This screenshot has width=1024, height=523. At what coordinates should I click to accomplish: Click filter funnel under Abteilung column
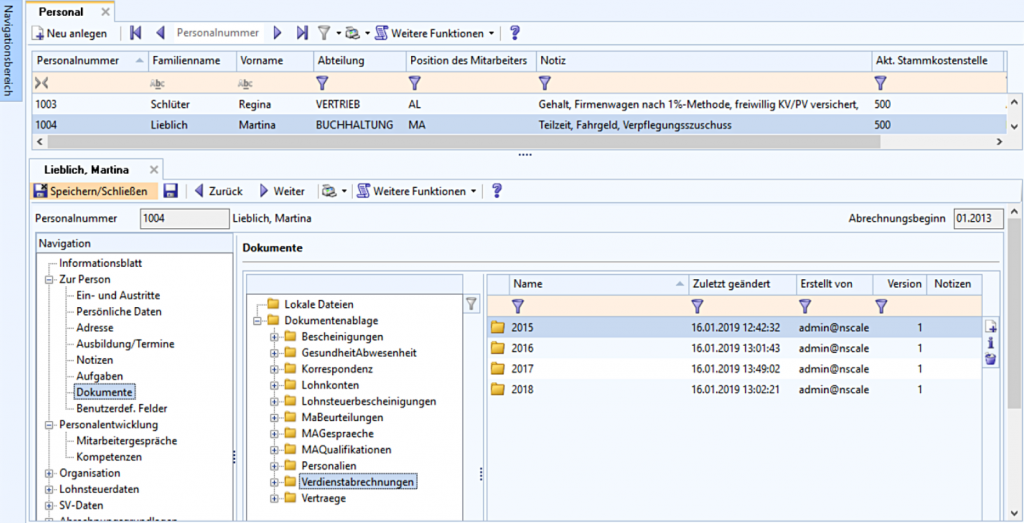coord(322,83)
